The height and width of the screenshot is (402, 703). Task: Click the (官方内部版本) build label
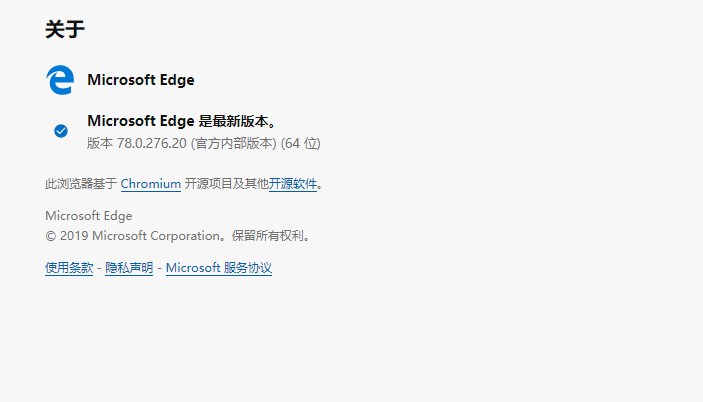[x=234, y=143]
